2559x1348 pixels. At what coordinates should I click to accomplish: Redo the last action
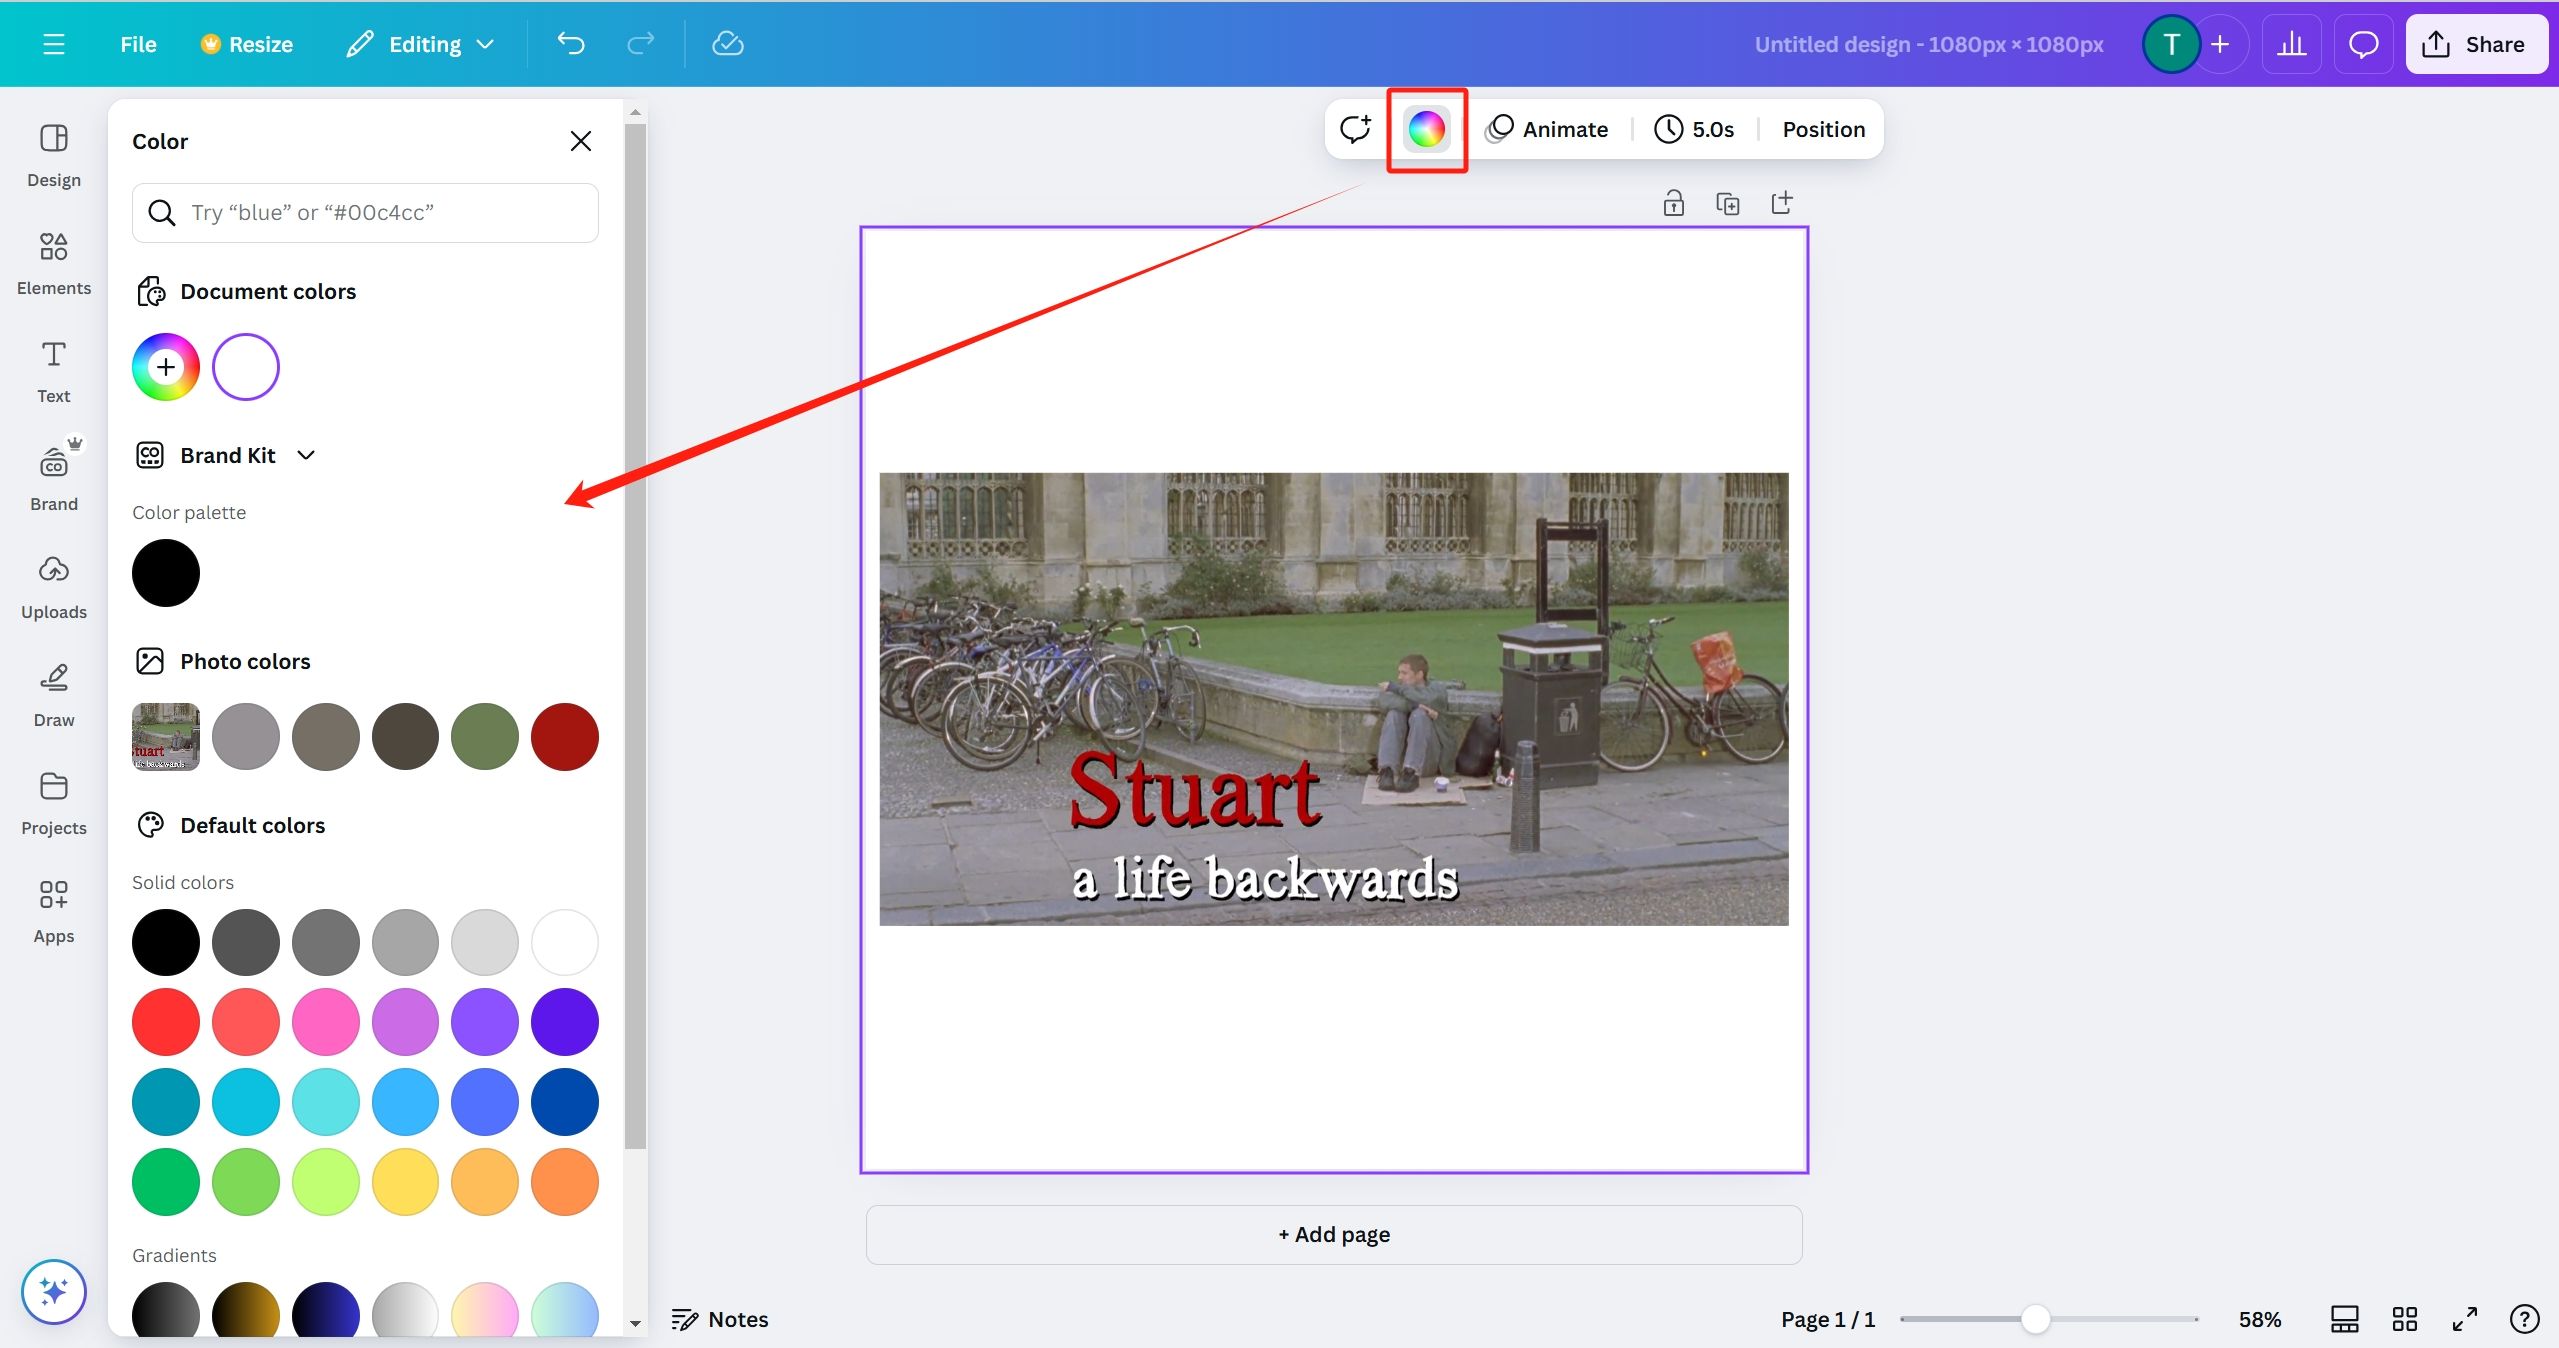click(640, 44)
